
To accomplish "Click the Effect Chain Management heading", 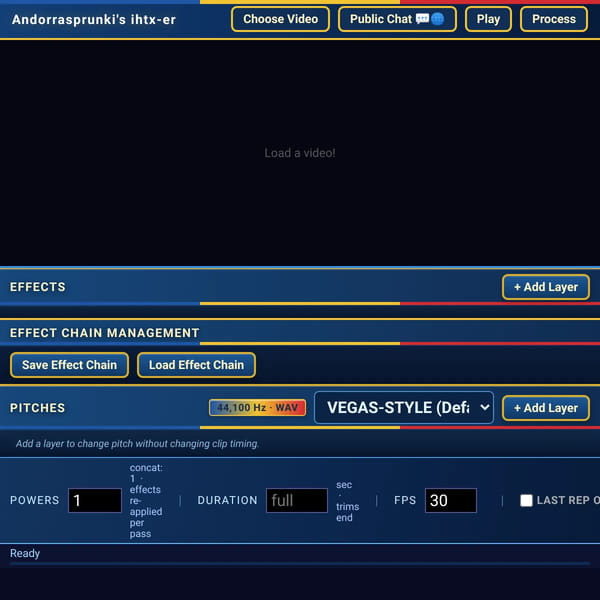I will coord(104,333).
